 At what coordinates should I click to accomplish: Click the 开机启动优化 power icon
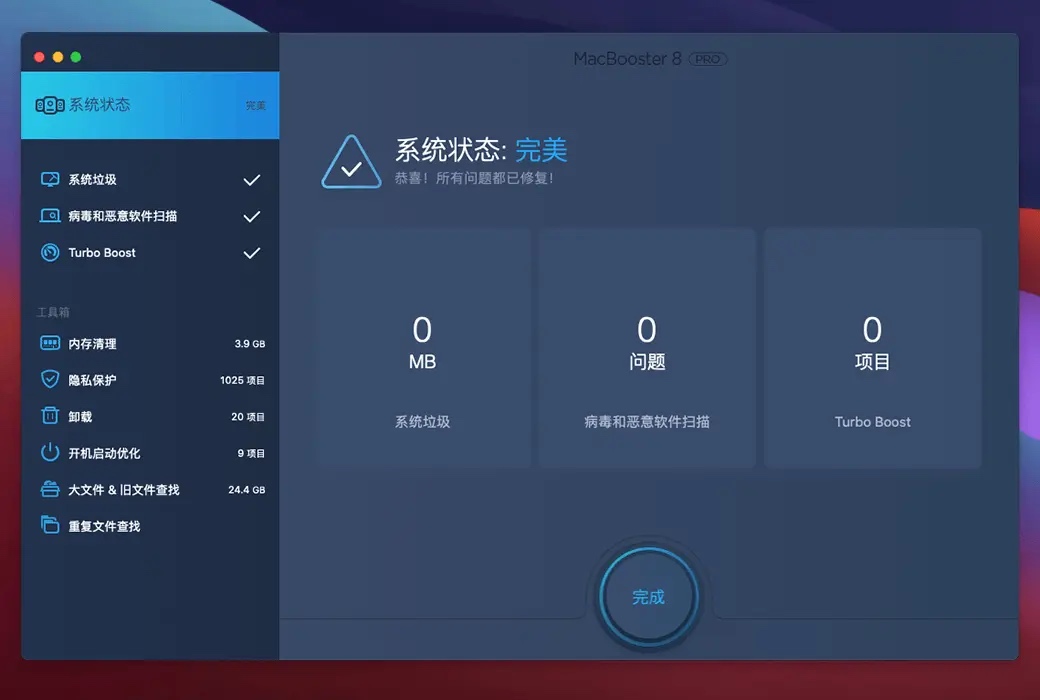coord(50,453)
